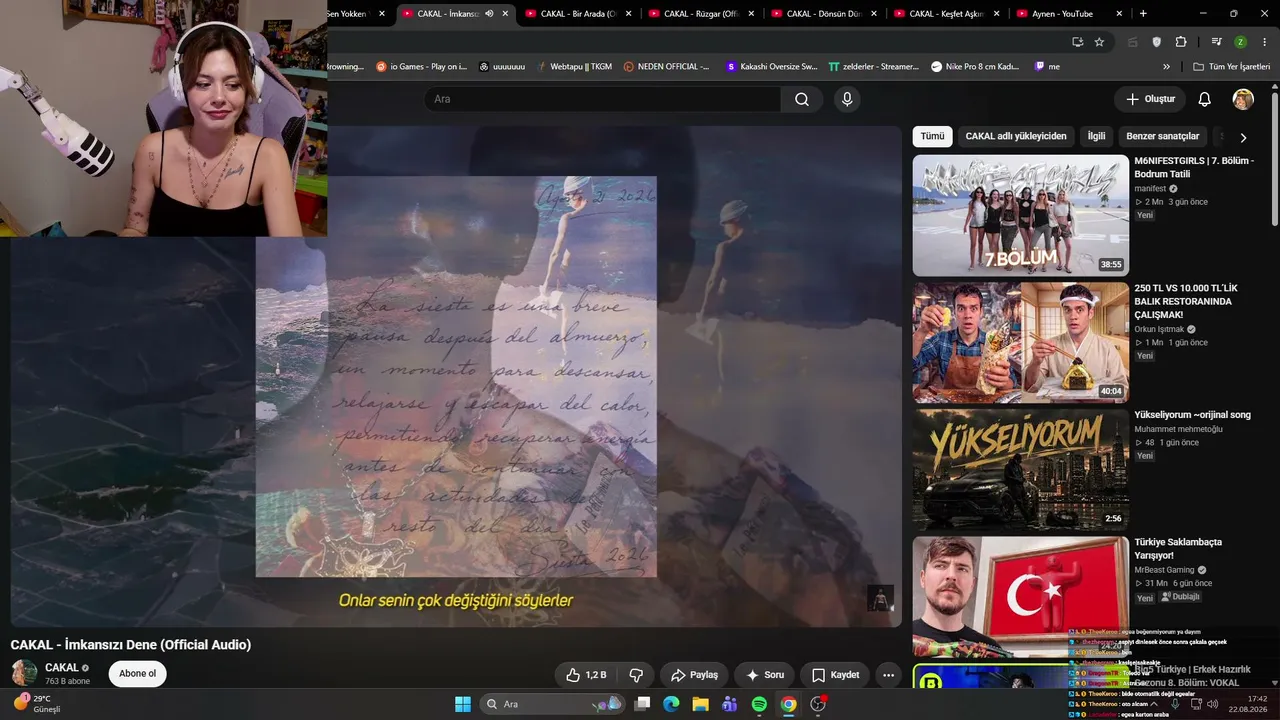This screenshot has height=720, width=1280.
Task: Open File Explorer from the taskbar
Action: (700, 704)
